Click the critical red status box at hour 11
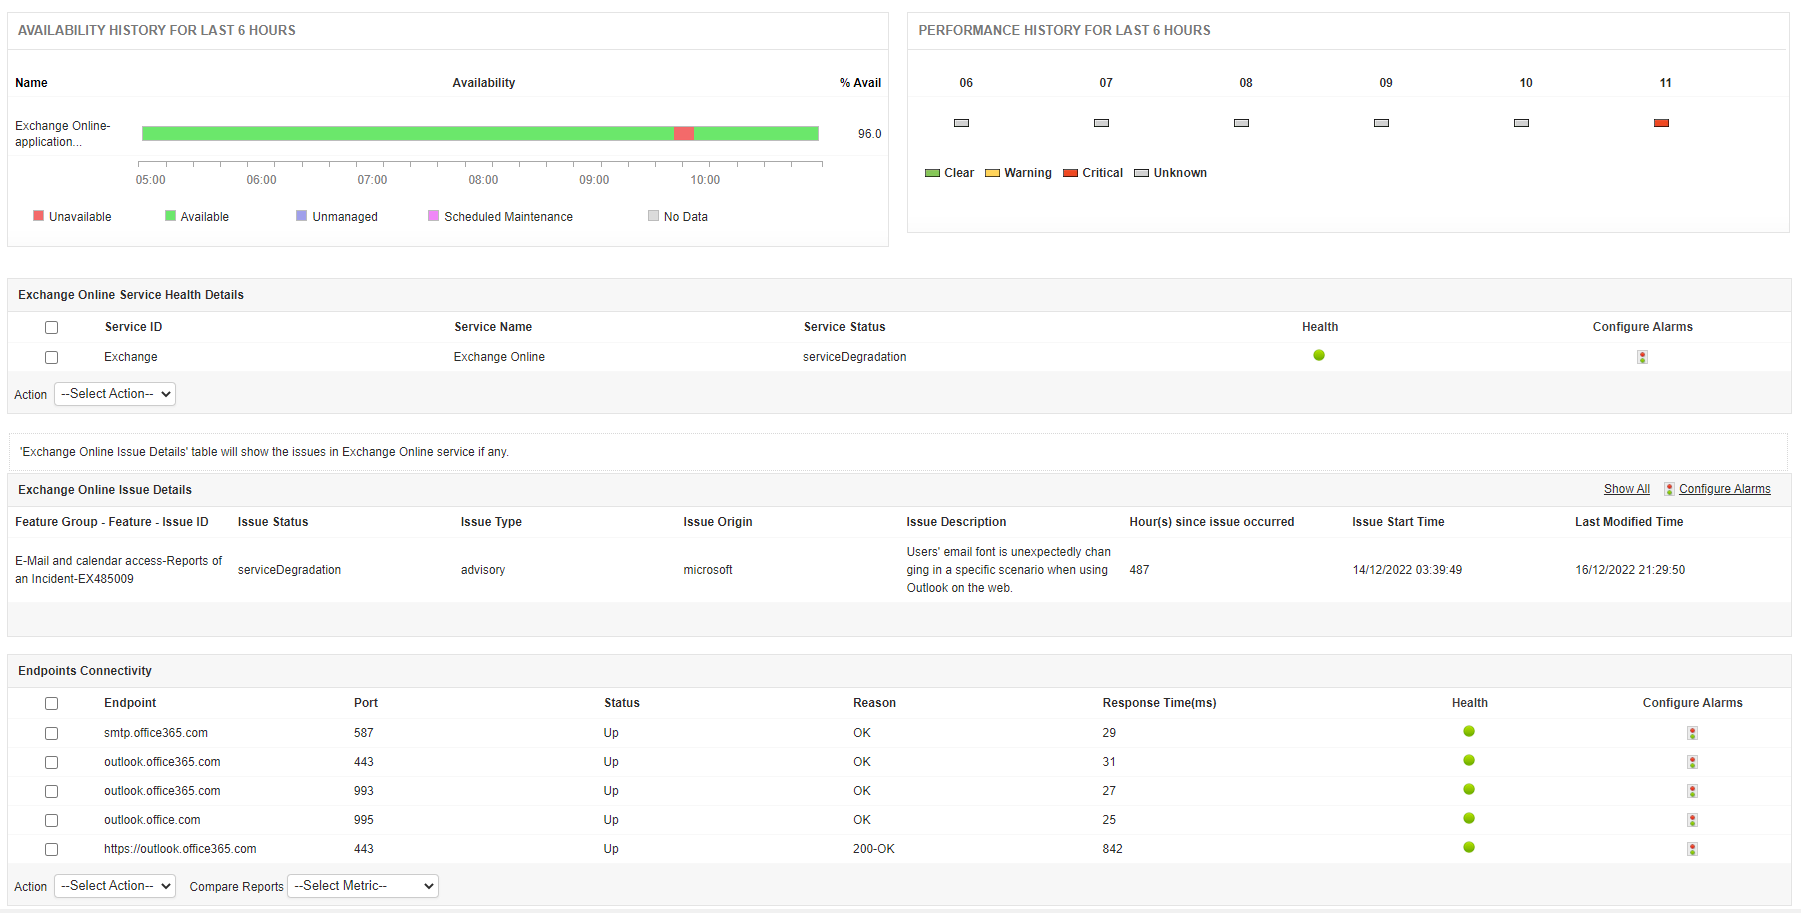Screen dimensions: 1801x913 1661,122
